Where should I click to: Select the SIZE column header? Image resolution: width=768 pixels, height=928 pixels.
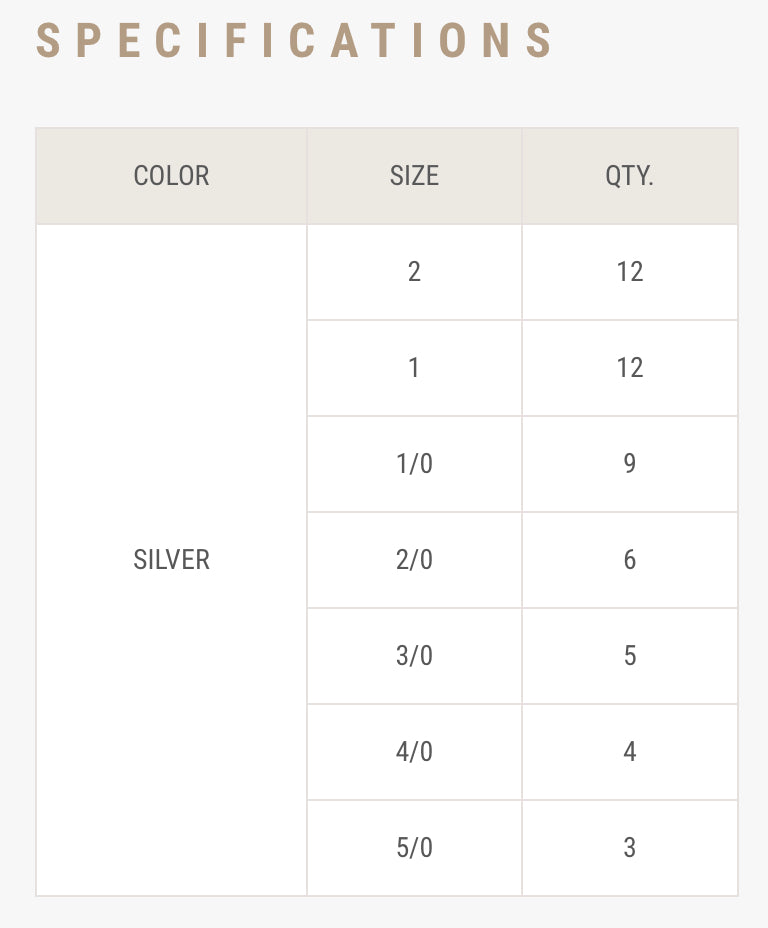click(414, 176)
